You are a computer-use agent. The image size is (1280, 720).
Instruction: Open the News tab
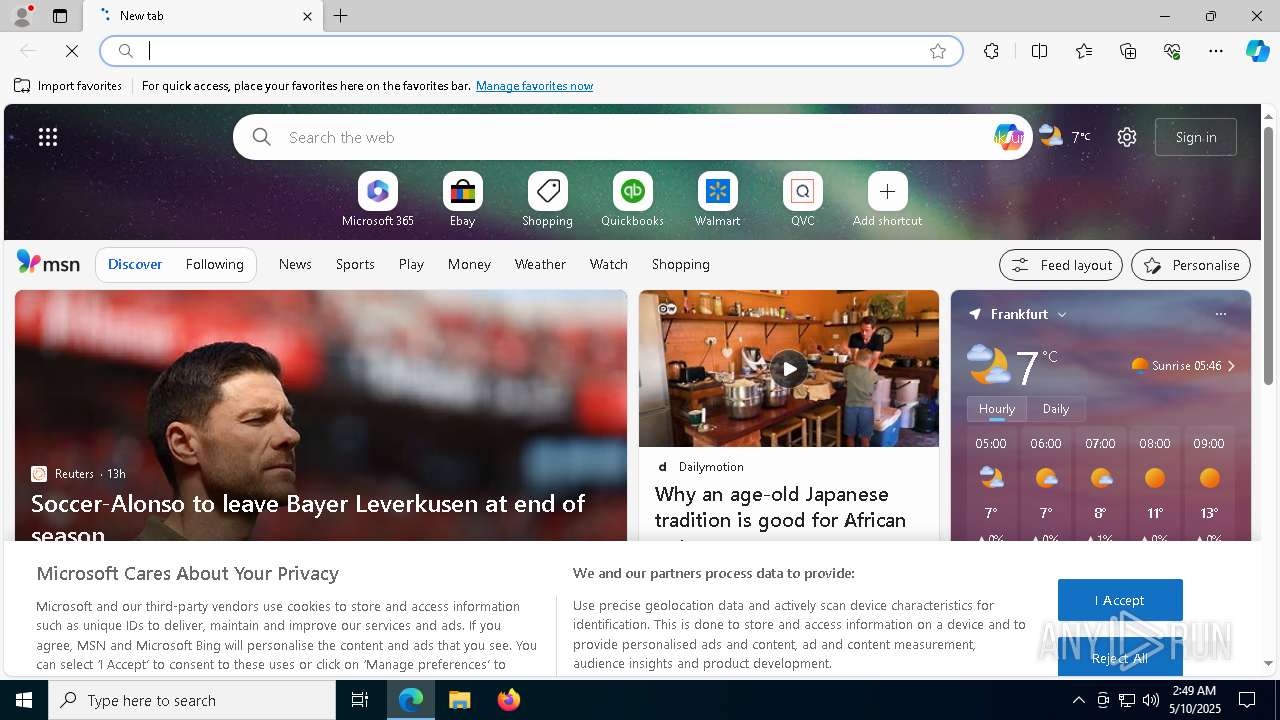coord(295,264)
